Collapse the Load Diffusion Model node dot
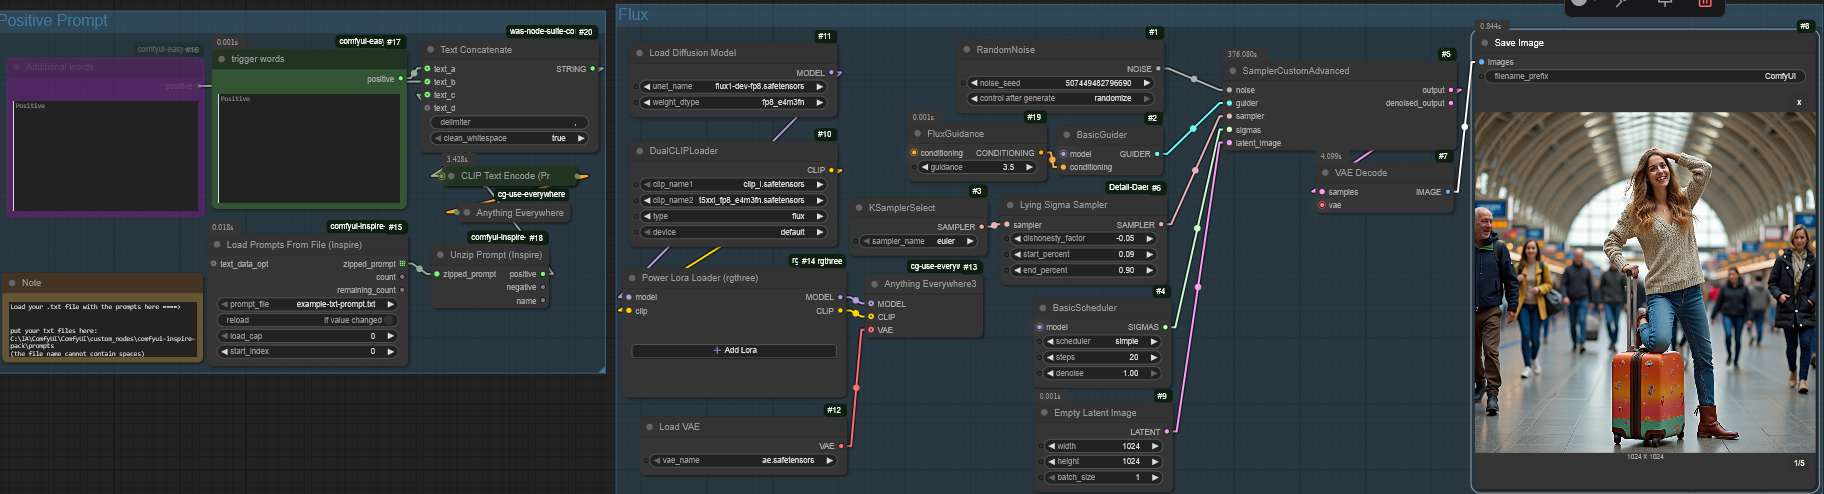This screenshot has height=494, width=1824. (x=639, y=53)
